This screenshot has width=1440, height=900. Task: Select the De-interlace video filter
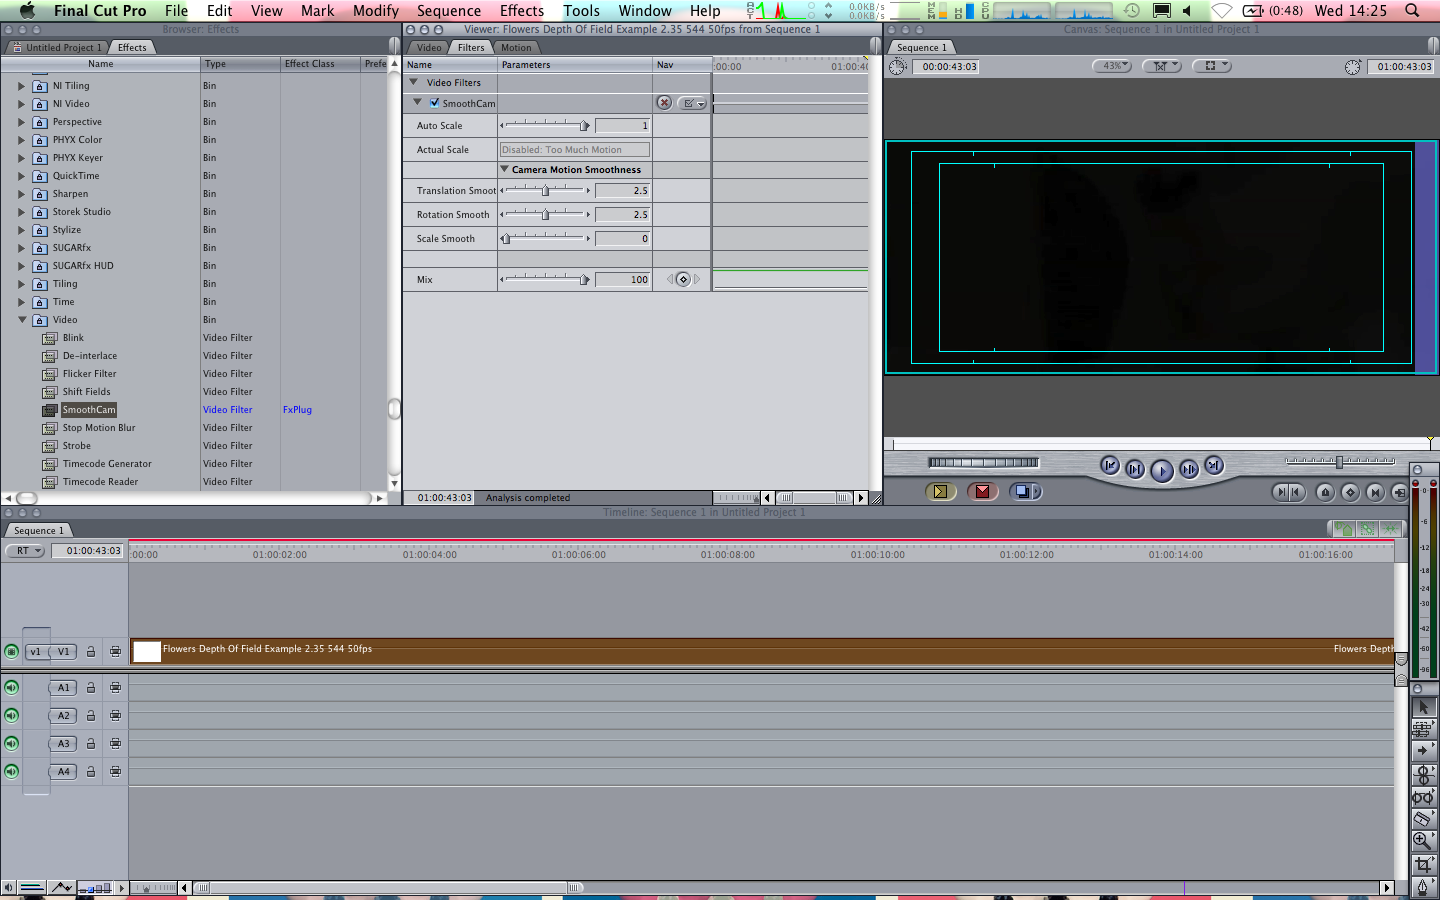[x=90, y=356]
